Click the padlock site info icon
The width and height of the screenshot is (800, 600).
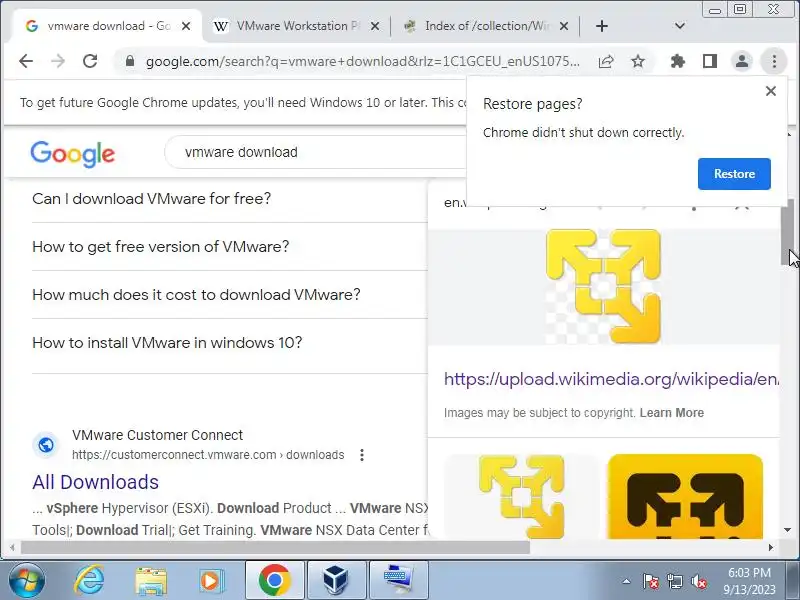click(x=130, y=62)
